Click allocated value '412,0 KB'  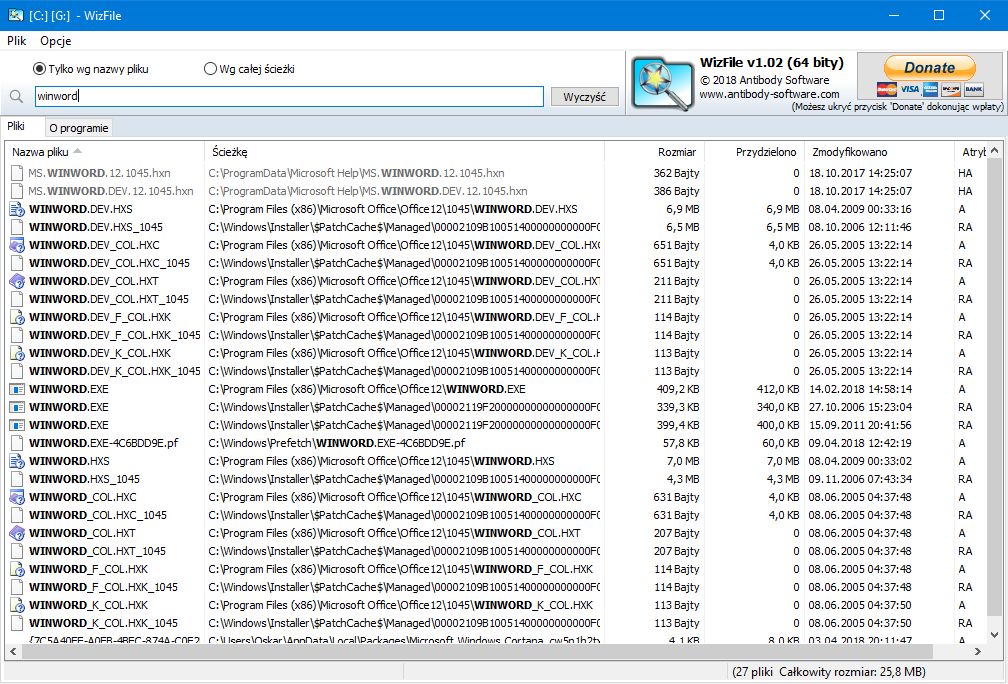[x=778, y=389]
